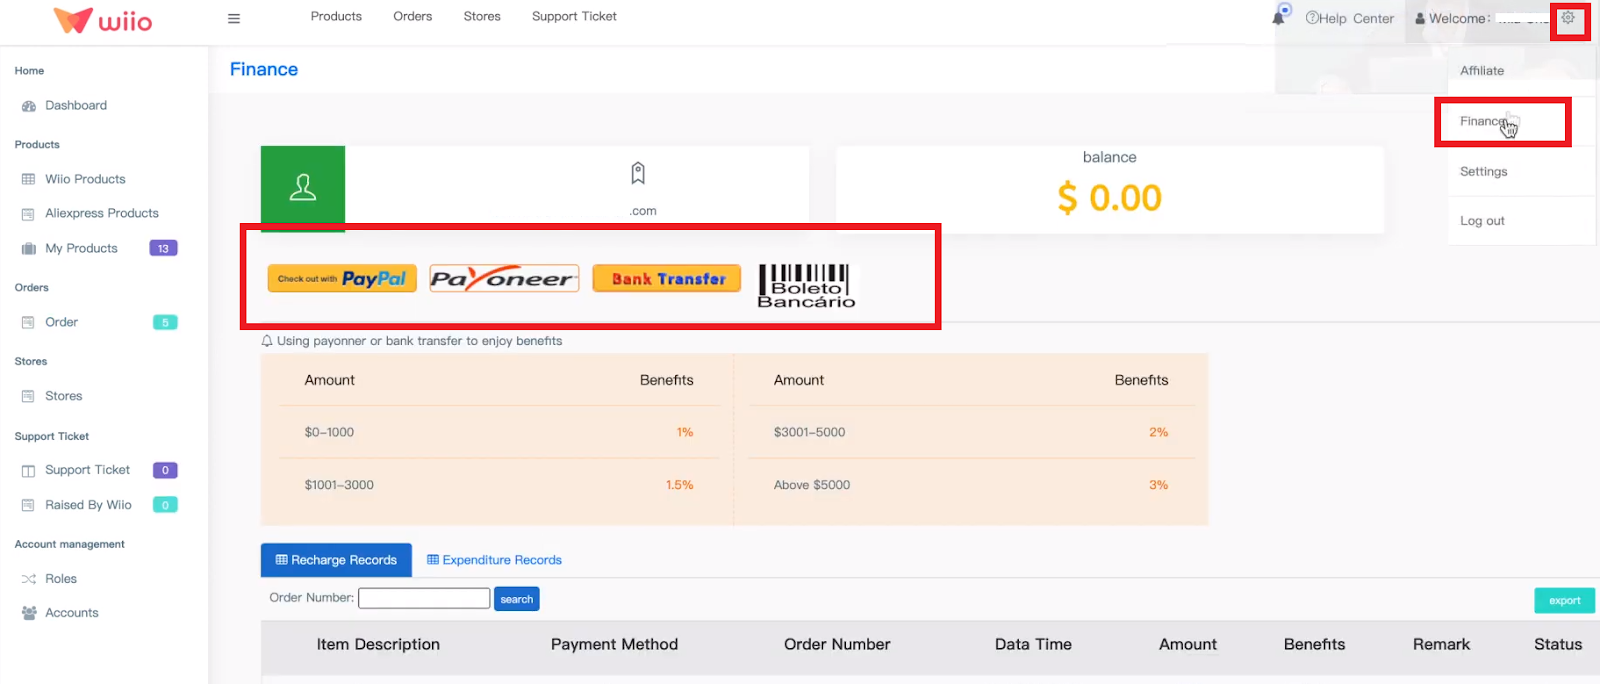
Task: Click the Raised By Wiio sidebar icon
Action: [28, 506]
